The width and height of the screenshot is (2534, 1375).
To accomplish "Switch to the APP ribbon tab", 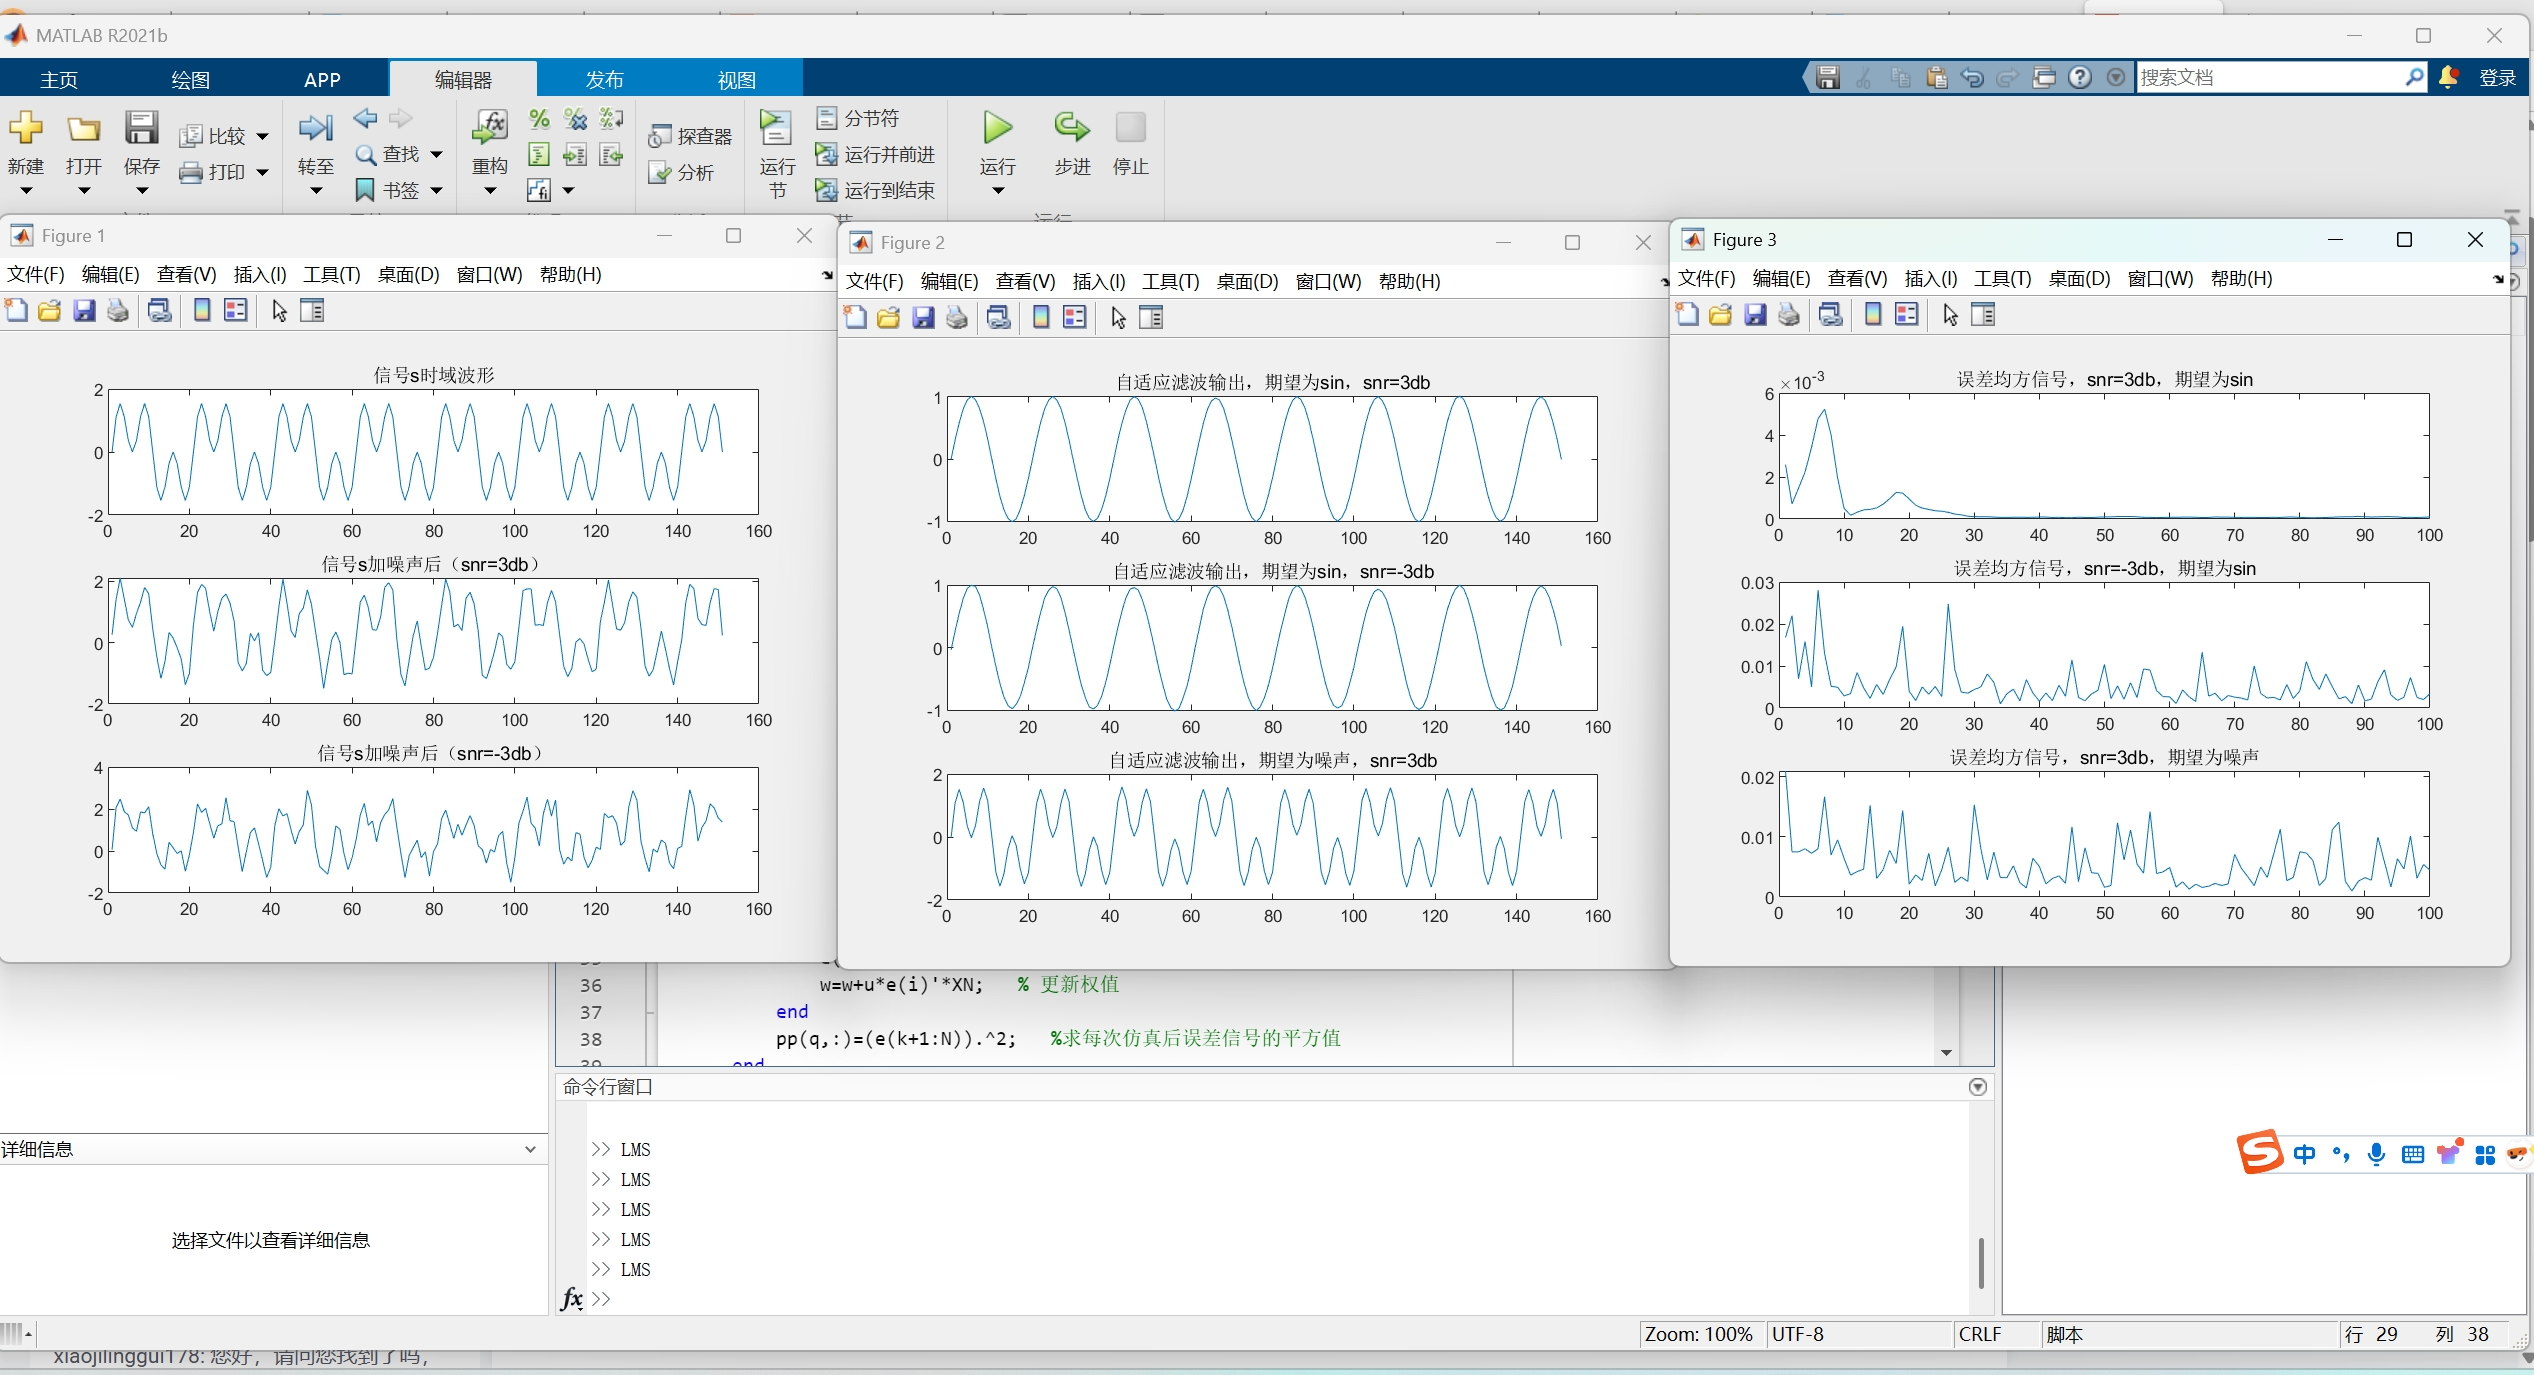I will pos(321,79).
